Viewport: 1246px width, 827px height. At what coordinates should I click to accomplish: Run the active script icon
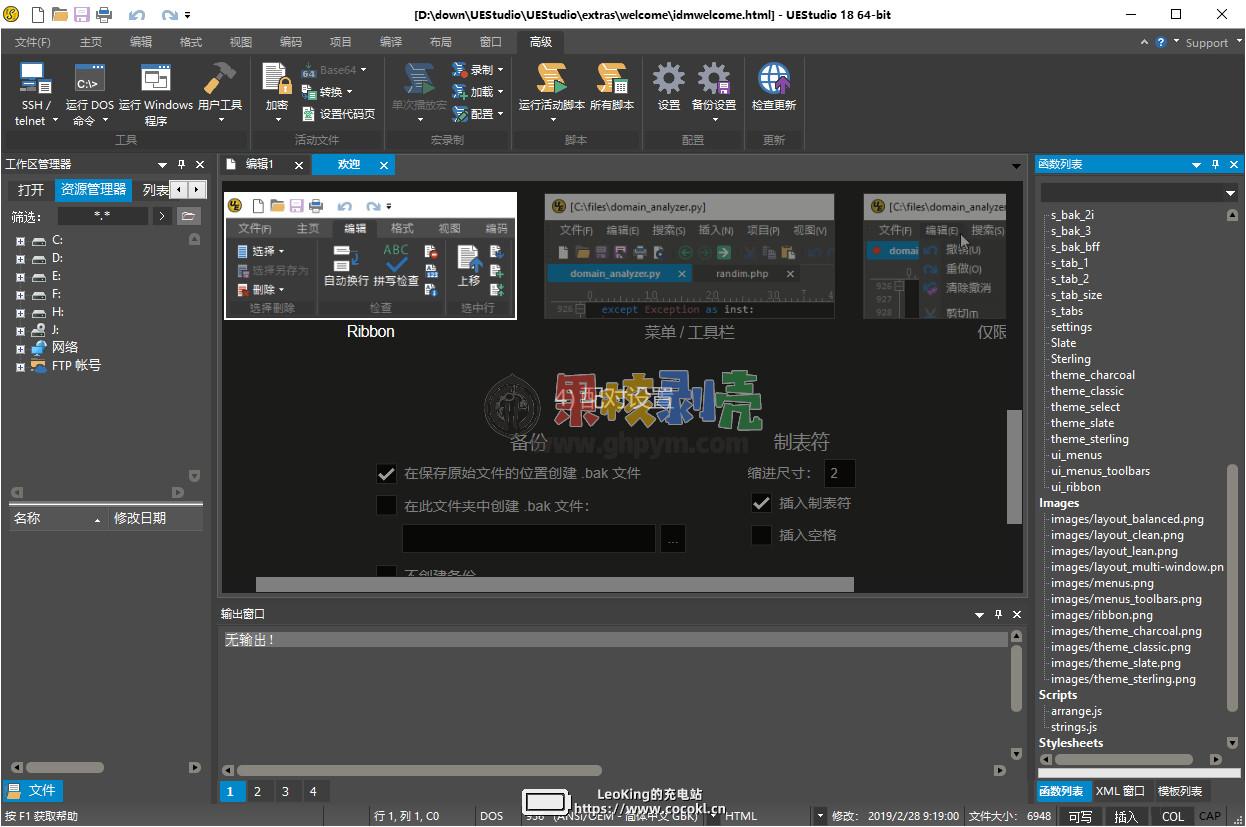[x=551, y=79]
